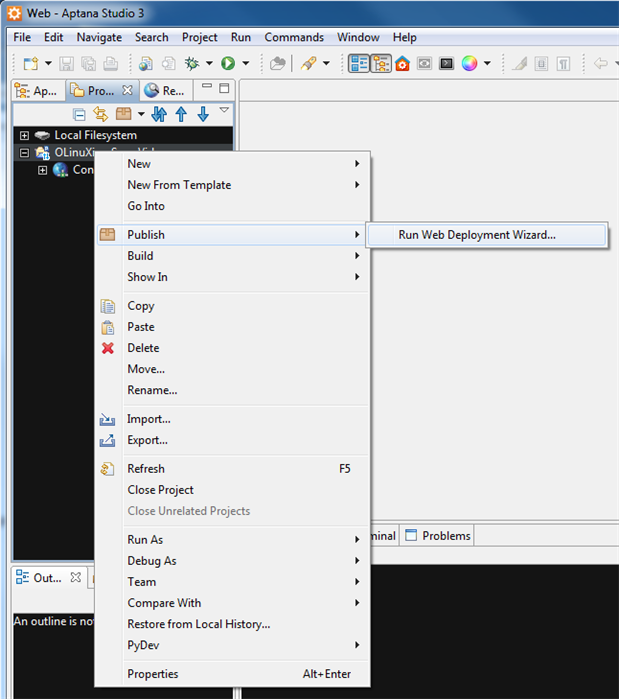This screenshot has width=619, height=699.
Task: Click the Terminal icon in the toolbar
Action: 446,63
